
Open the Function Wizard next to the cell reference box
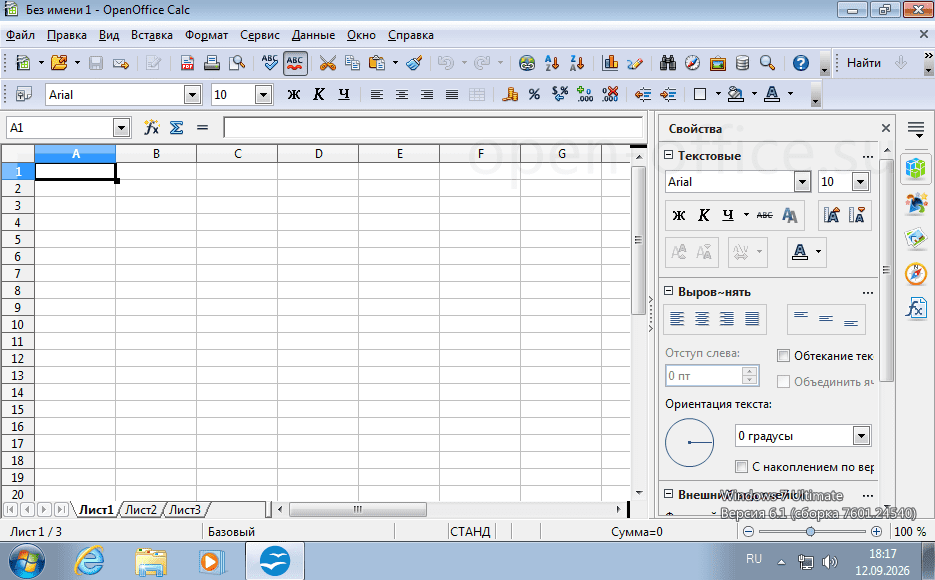pos(151,128)
